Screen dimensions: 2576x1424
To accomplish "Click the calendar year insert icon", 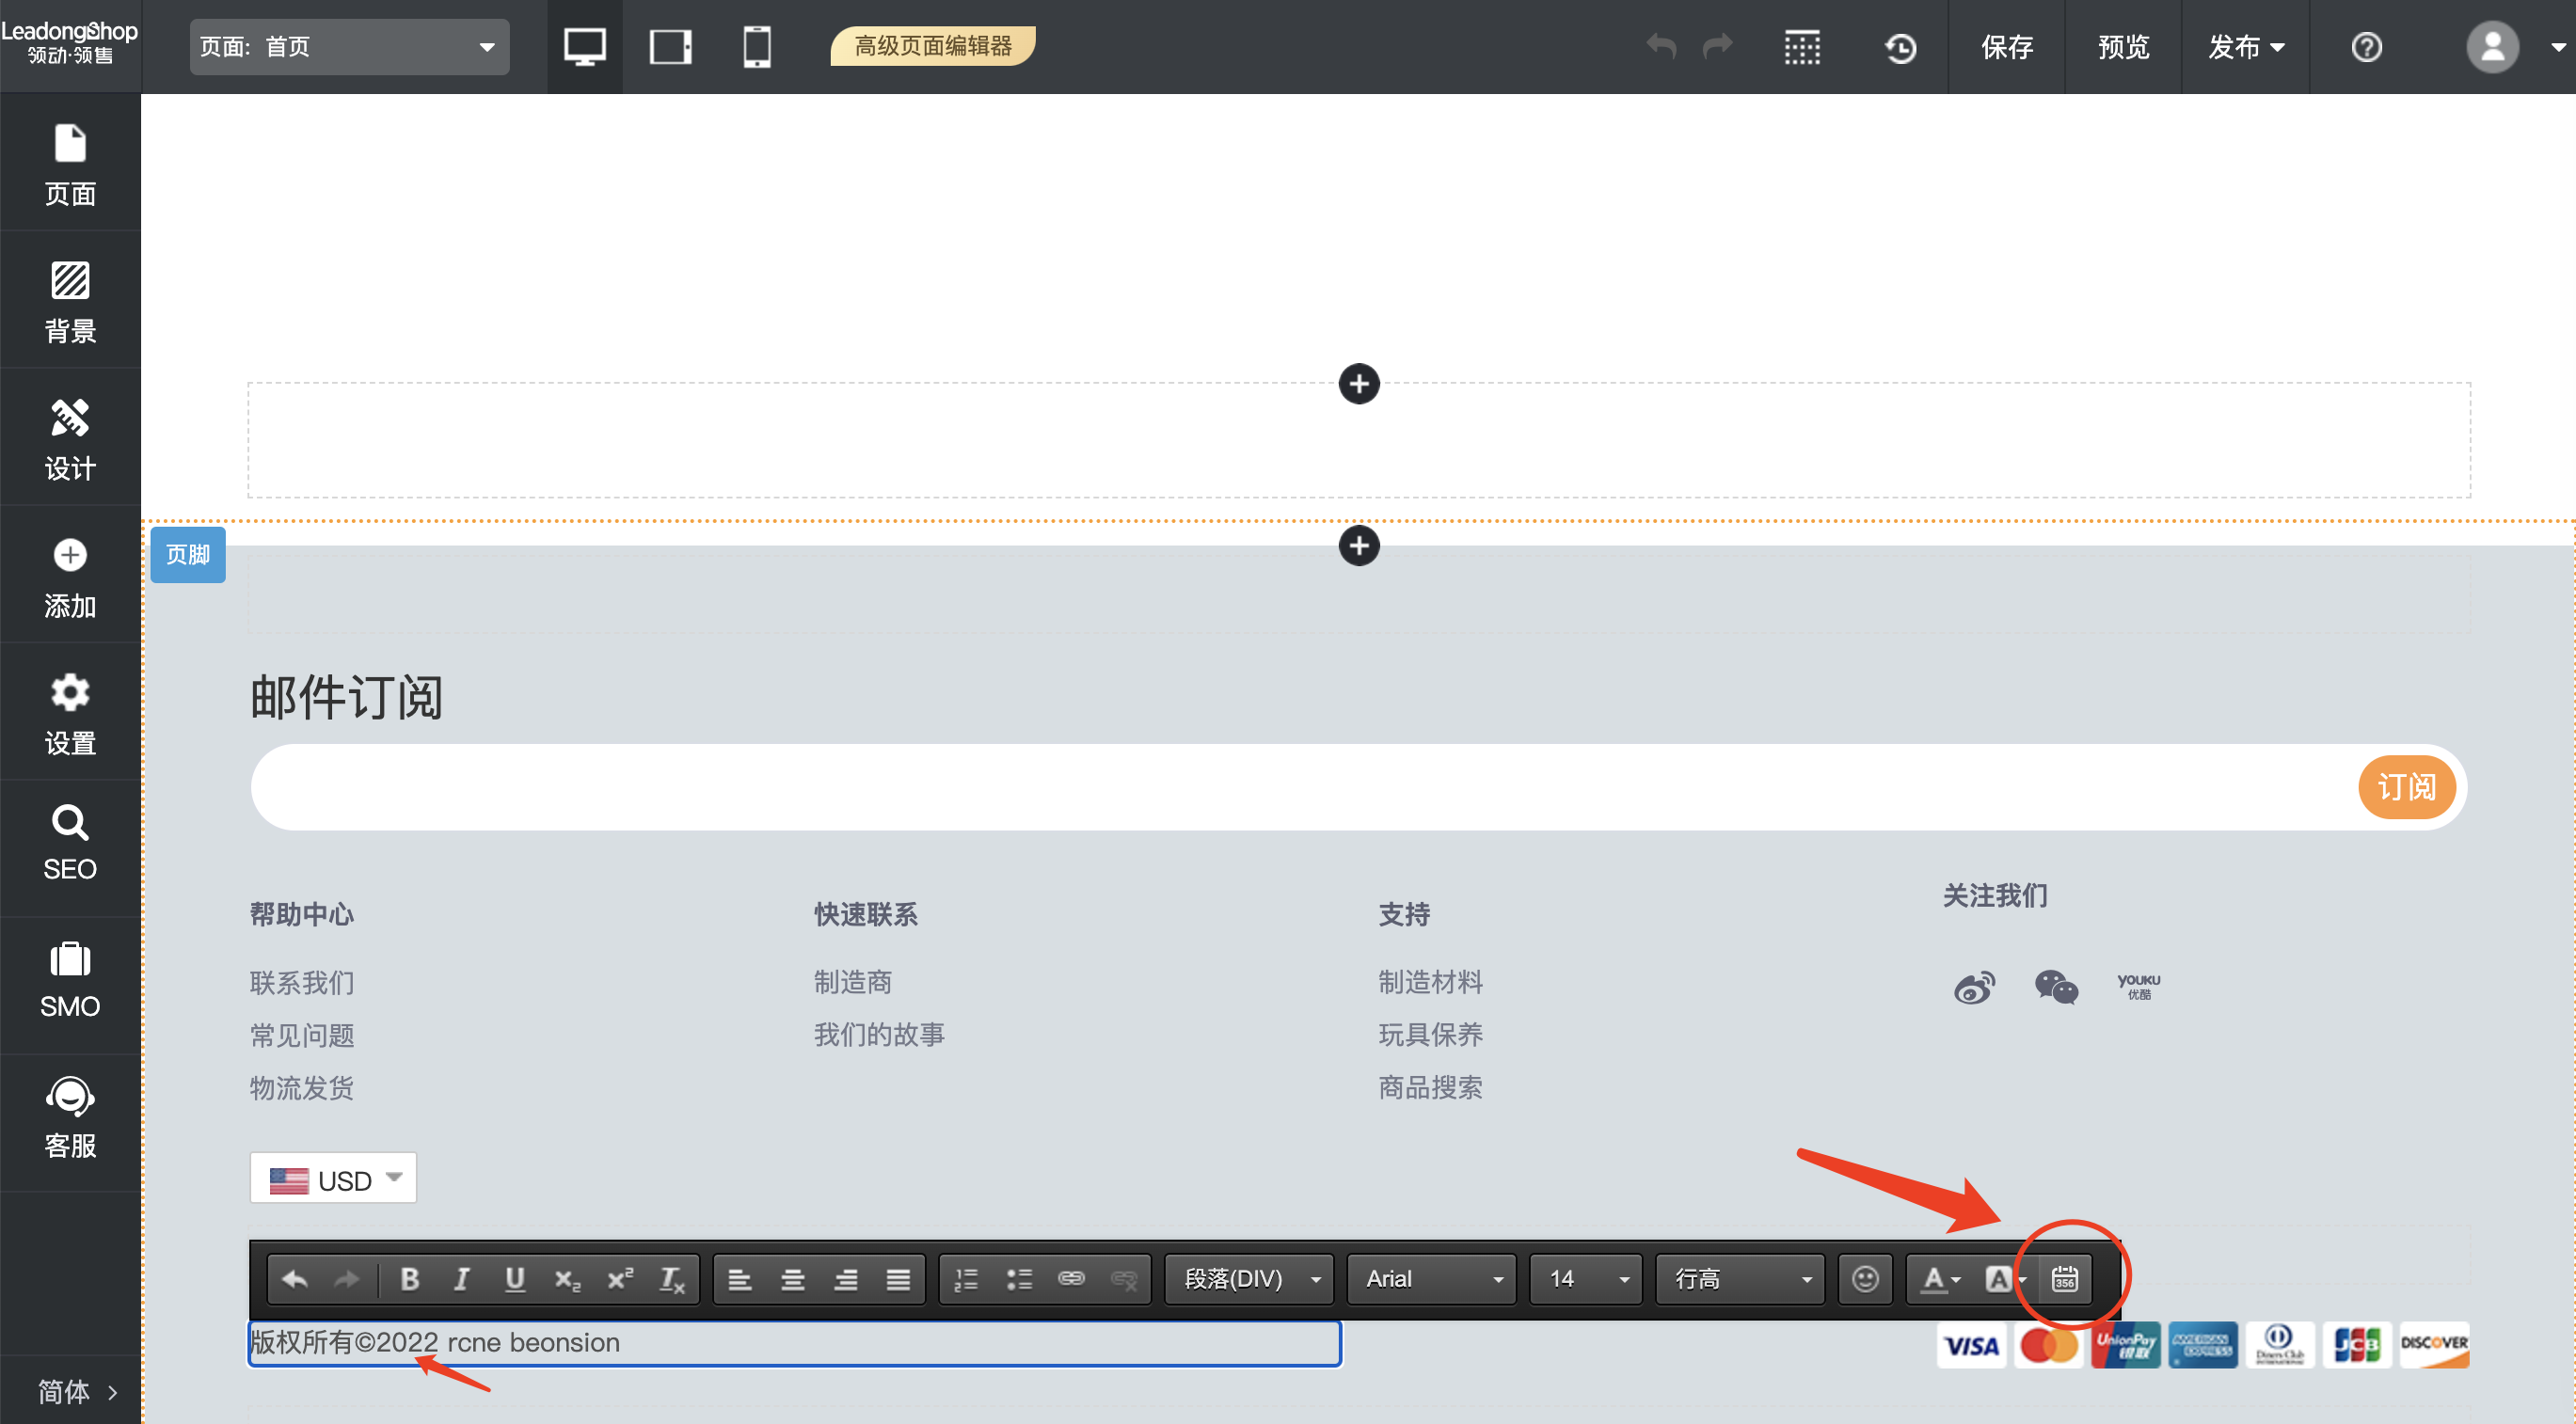I will [x=2064, y=1278].
